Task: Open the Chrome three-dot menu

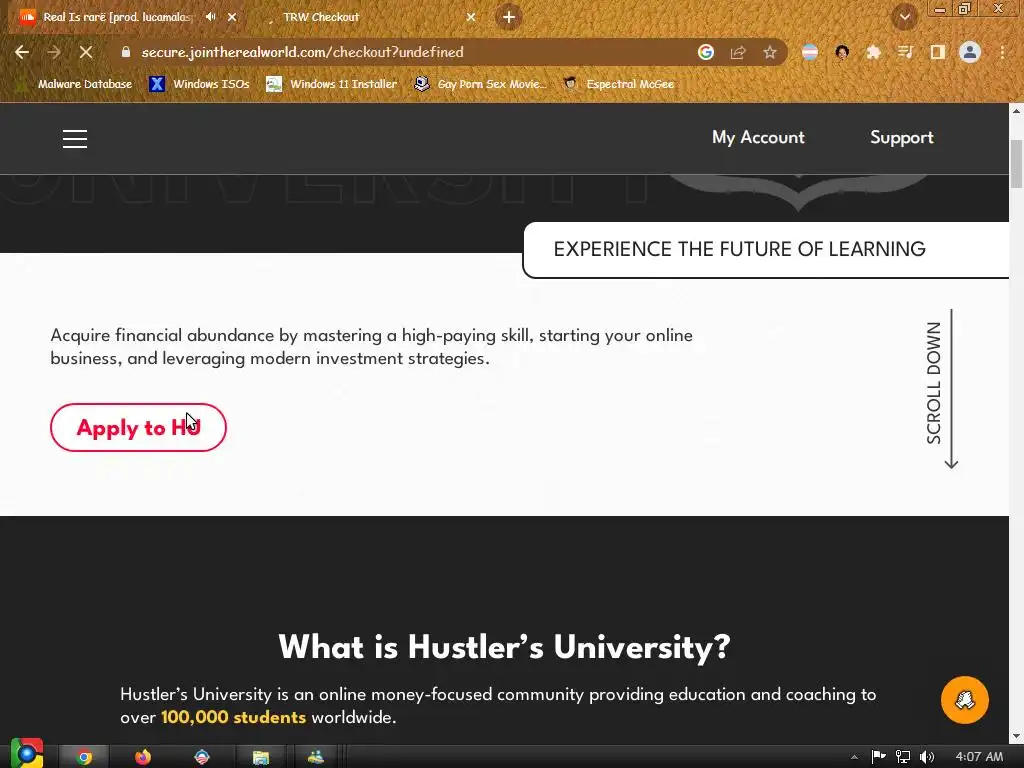Action: pyautogui.click(x=1002, y=52)
